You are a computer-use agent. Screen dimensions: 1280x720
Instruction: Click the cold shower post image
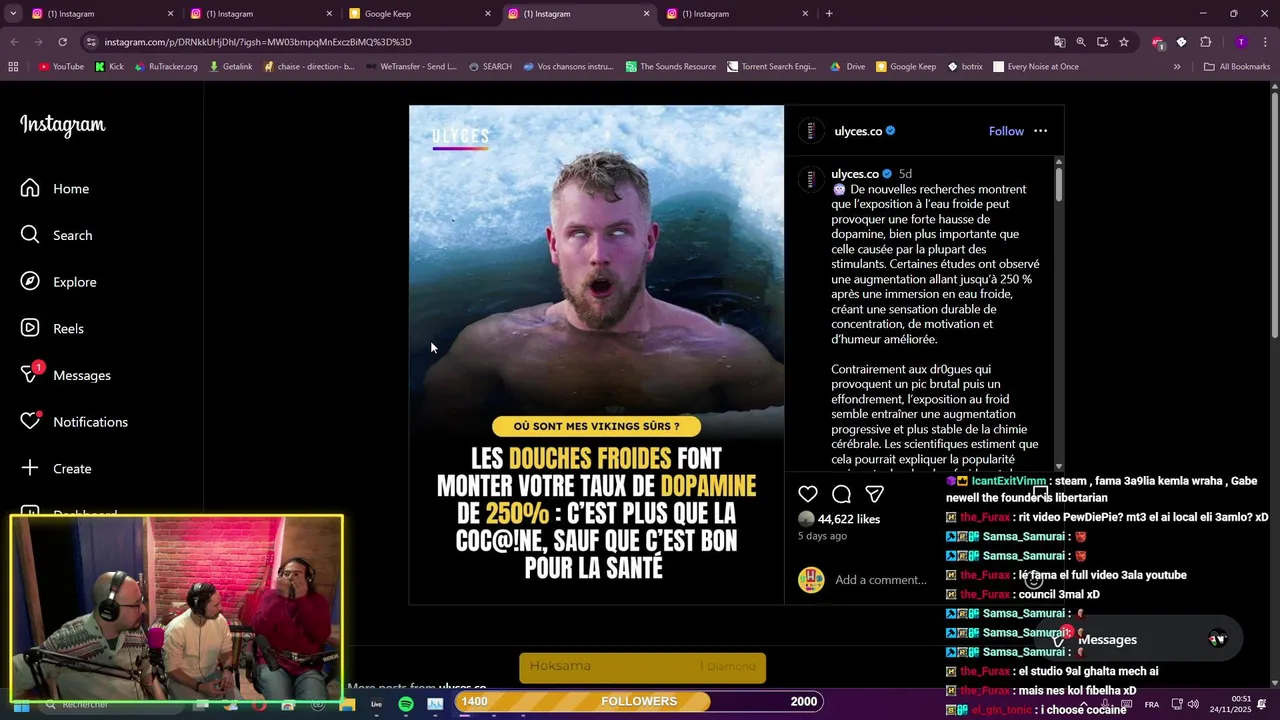[x=596, y=355]
